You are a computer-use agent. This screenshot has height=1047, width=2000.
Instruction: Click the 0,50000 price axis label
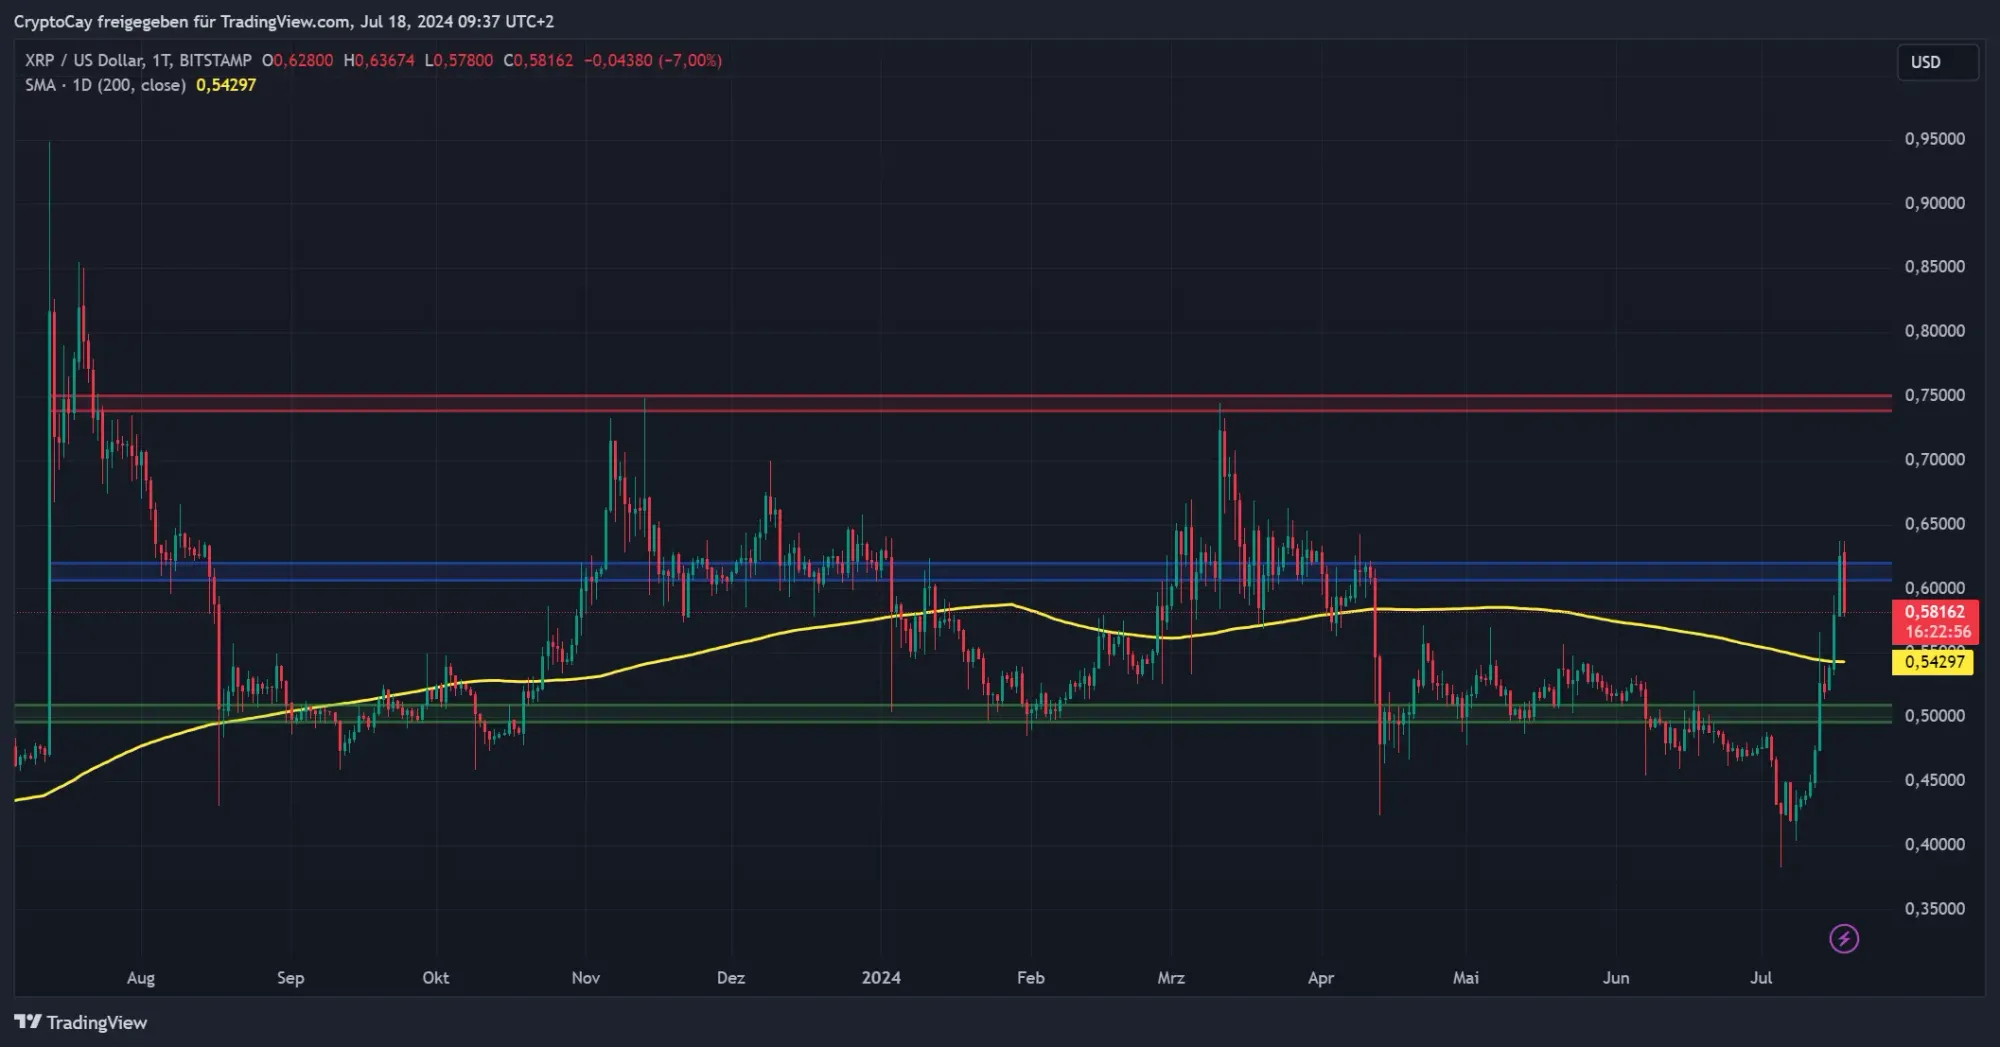pyautogui.click(x=1934, y=716)
